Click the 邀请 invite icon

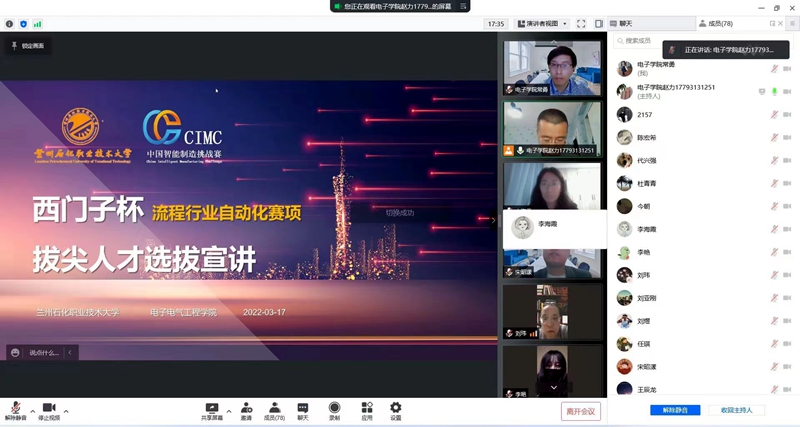pos(246,411)
